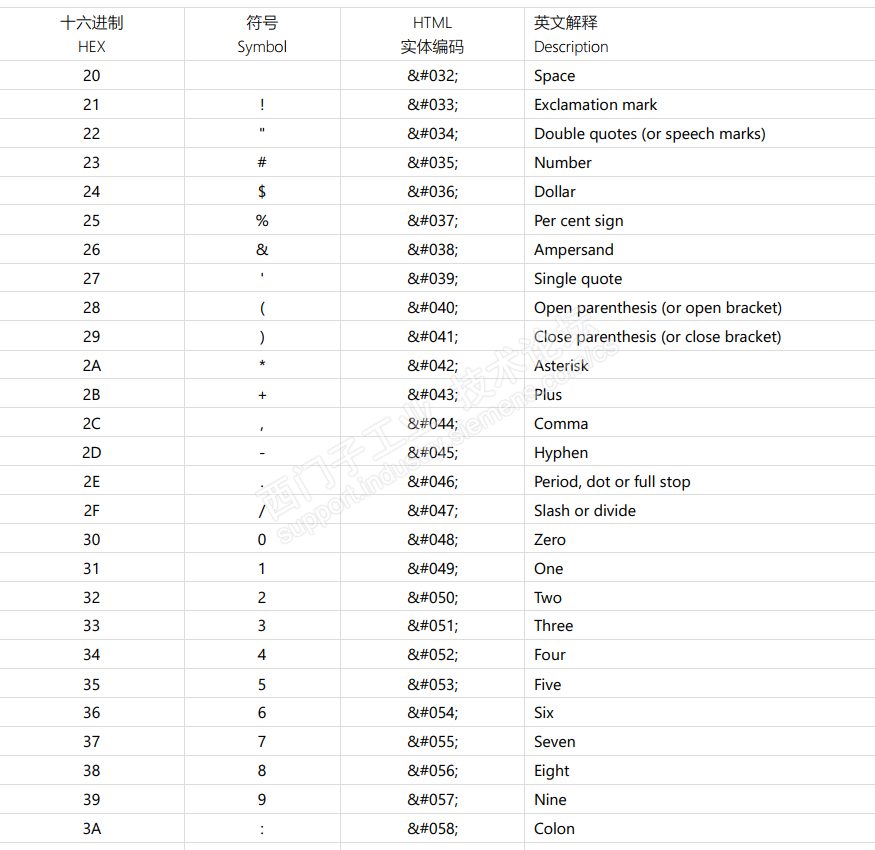Select the hex value "3A" cell
Viewport: 875px width, 850px height.
click(x=92, y=829)
